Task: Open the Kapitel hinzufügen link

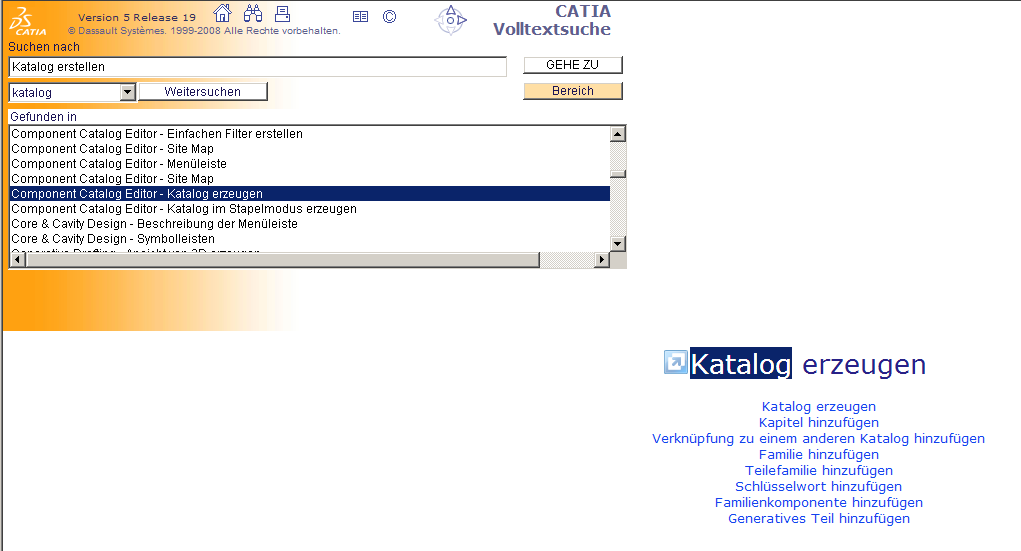Action: [x=818, y=422]
